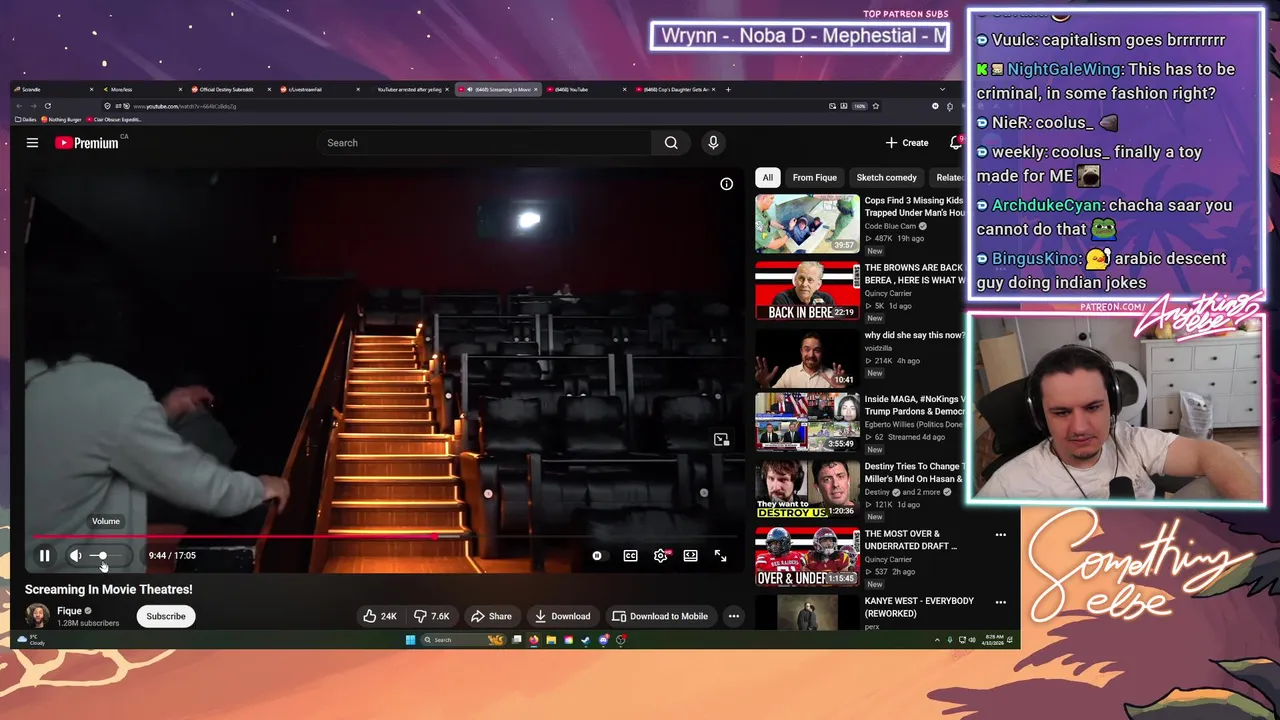1280x720 pixels.
Task: Open Cops Find 3 Missing Kids thumbnail
Action: pyautogui.click(x=807, y=223)
